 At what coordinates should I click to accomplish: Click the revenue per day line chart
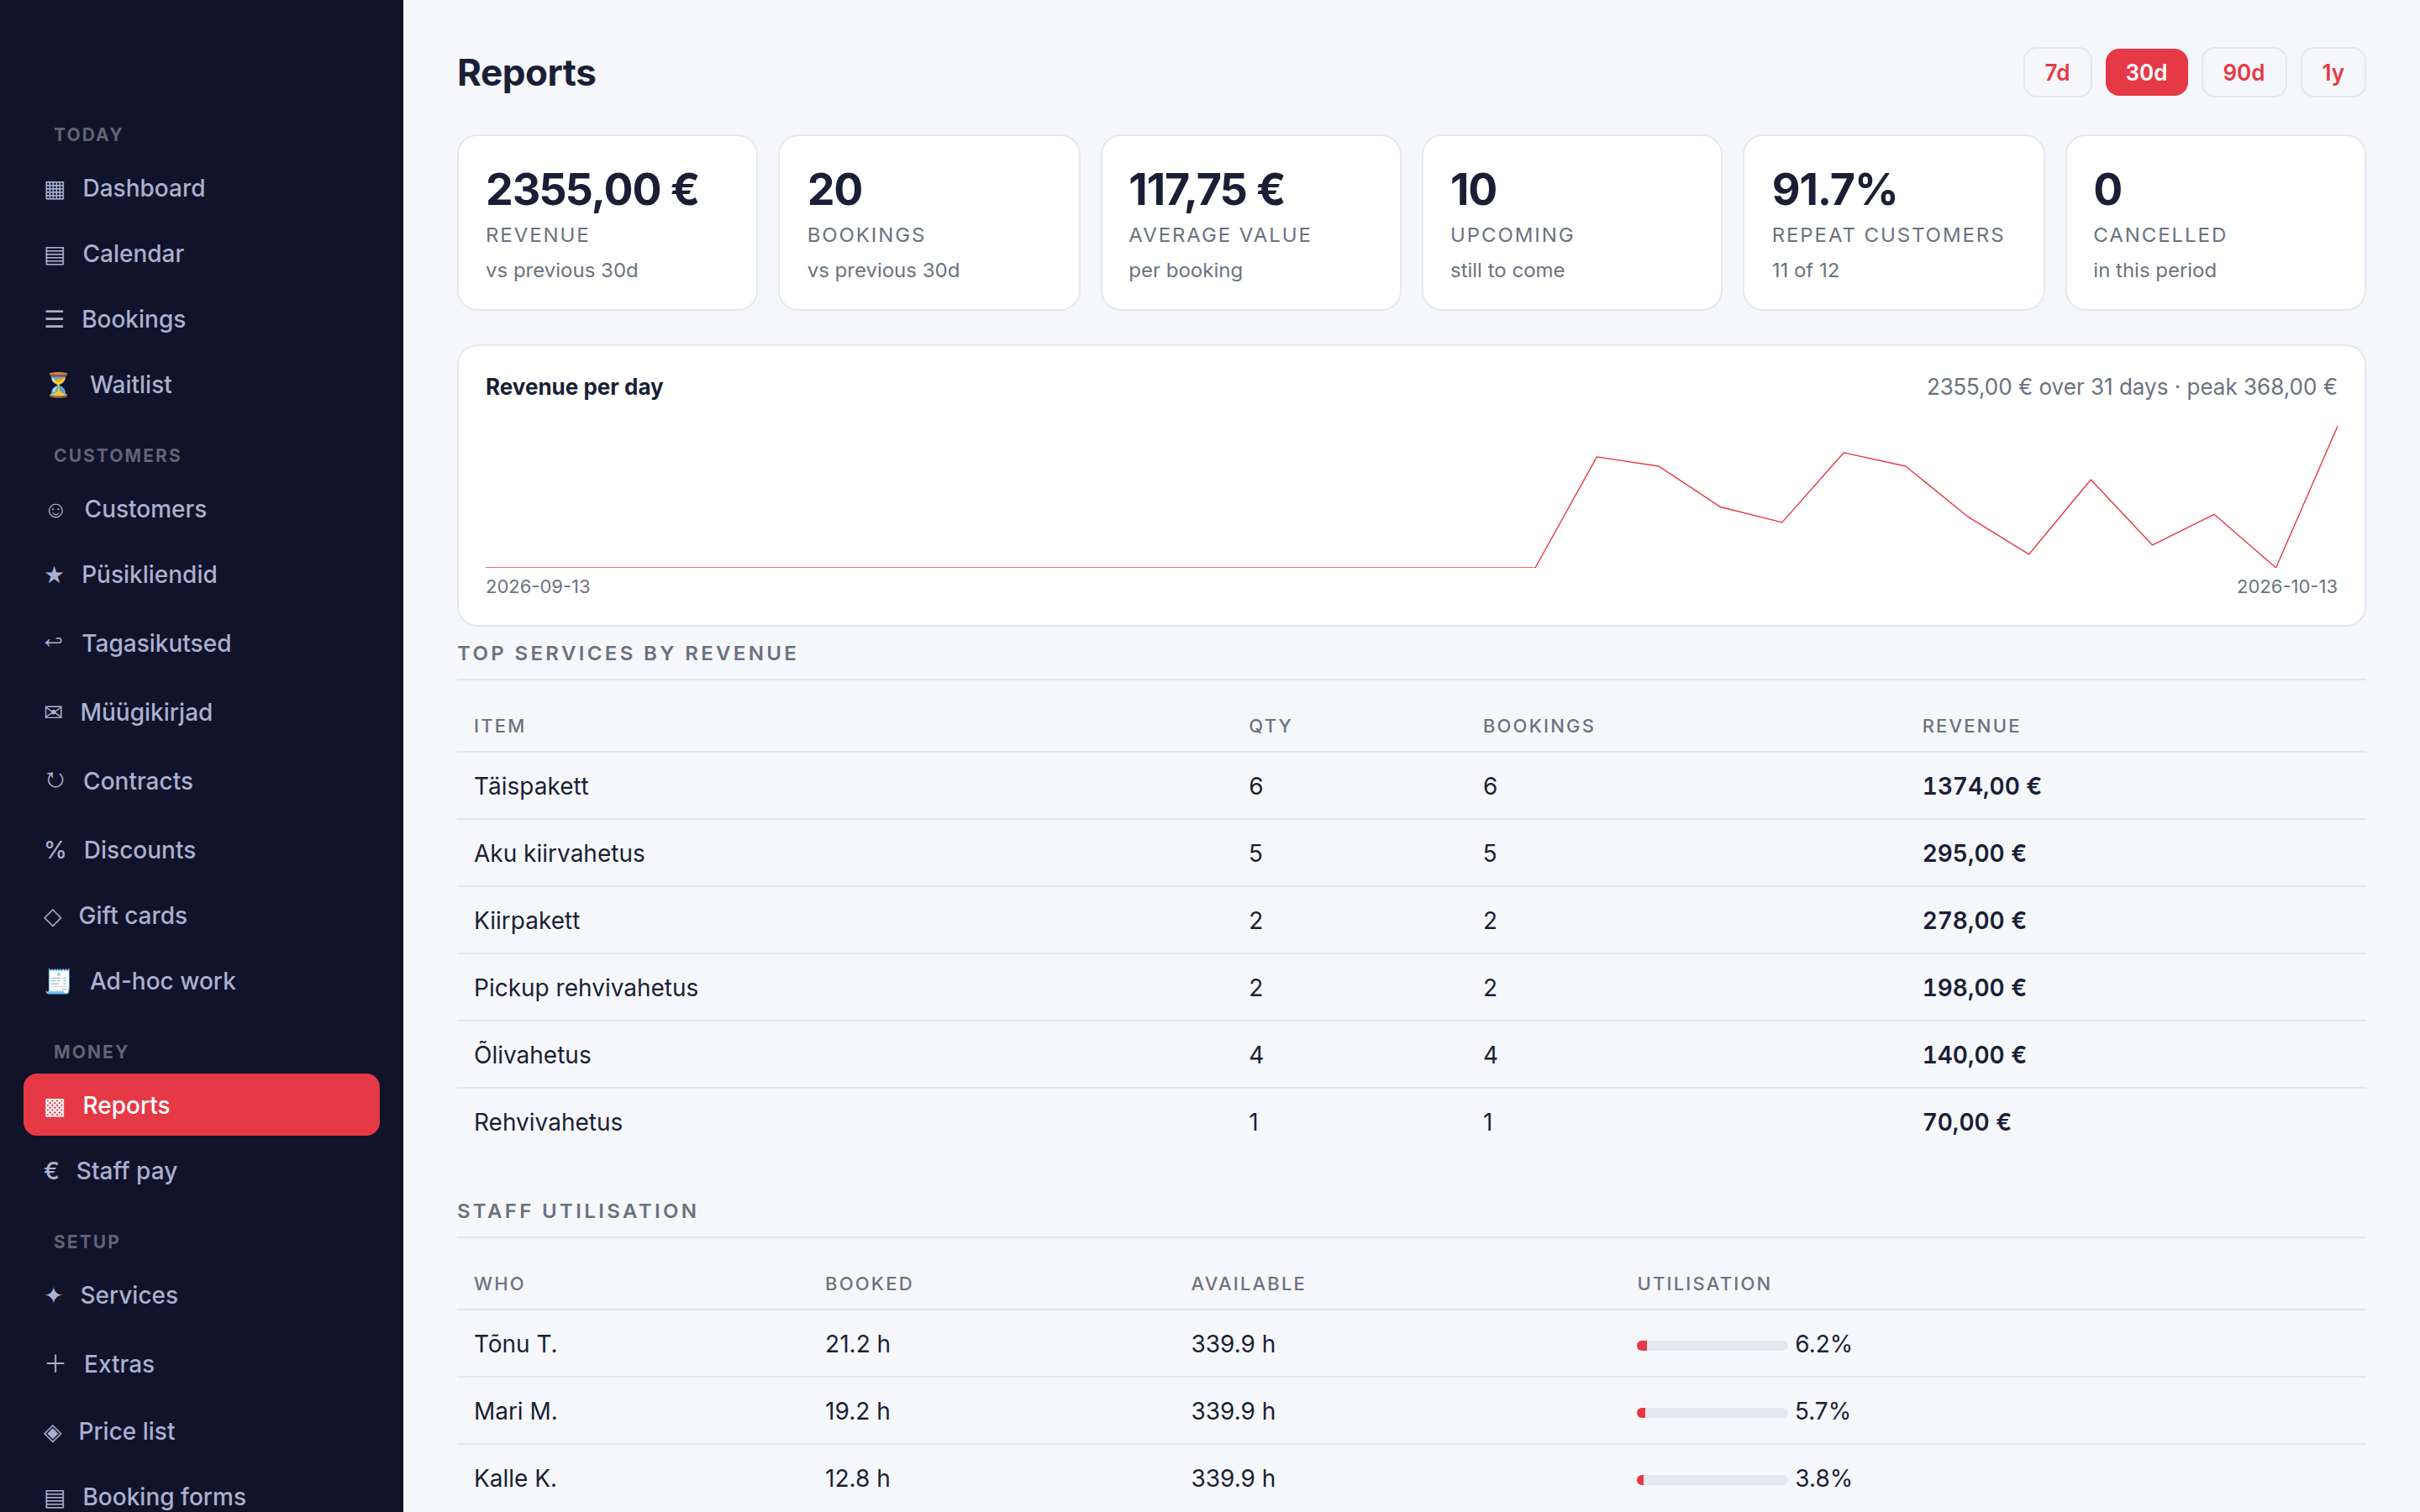[x=1411, y=496]
